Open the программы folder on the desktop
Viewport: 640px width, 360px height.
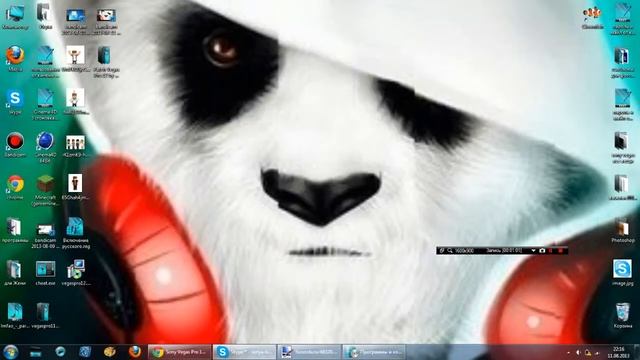pyautogui.click(x=14, y=231)
